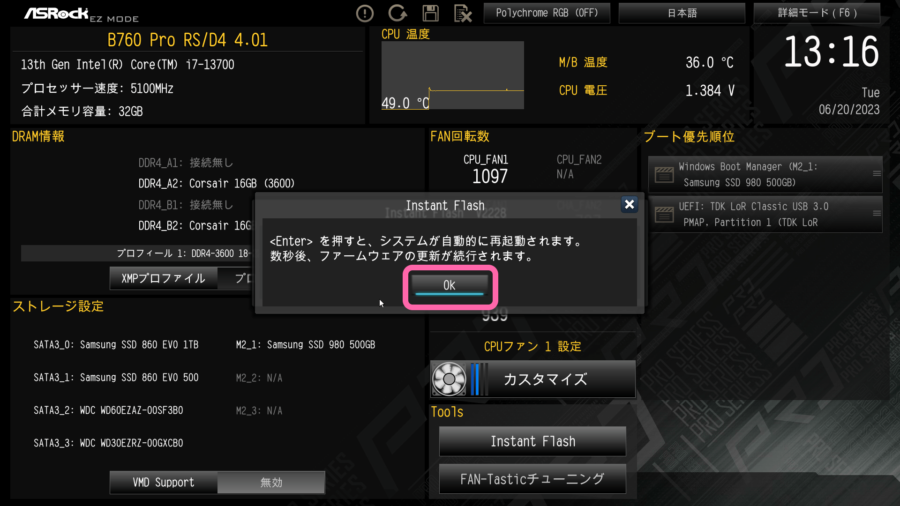This screenshot has height=506, width=900.
Task: Open the 日本語 language selector
Action: (682, 13)
